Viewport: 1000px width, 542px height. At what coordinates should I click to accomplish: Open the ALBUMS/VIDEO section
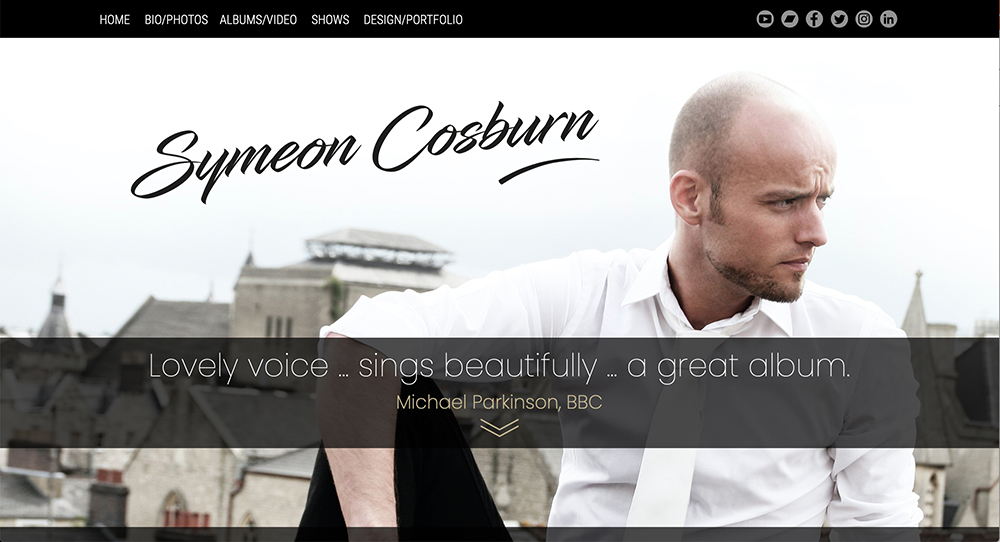coord(258,20)
